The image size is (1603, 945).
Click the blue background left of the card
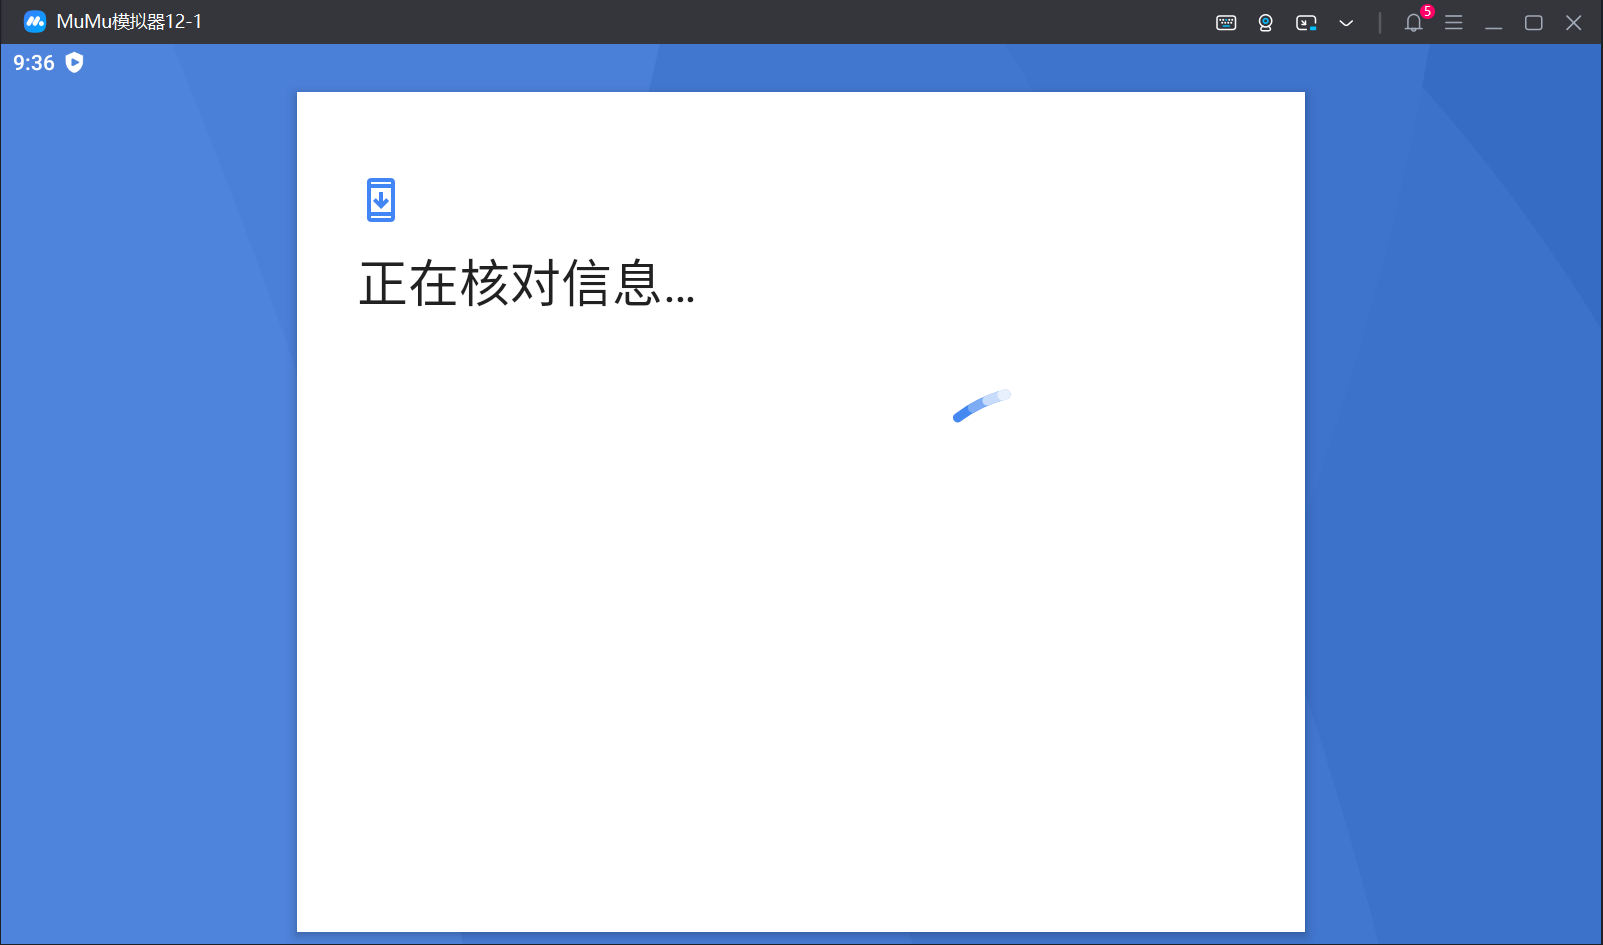click(x=148, y=500)
